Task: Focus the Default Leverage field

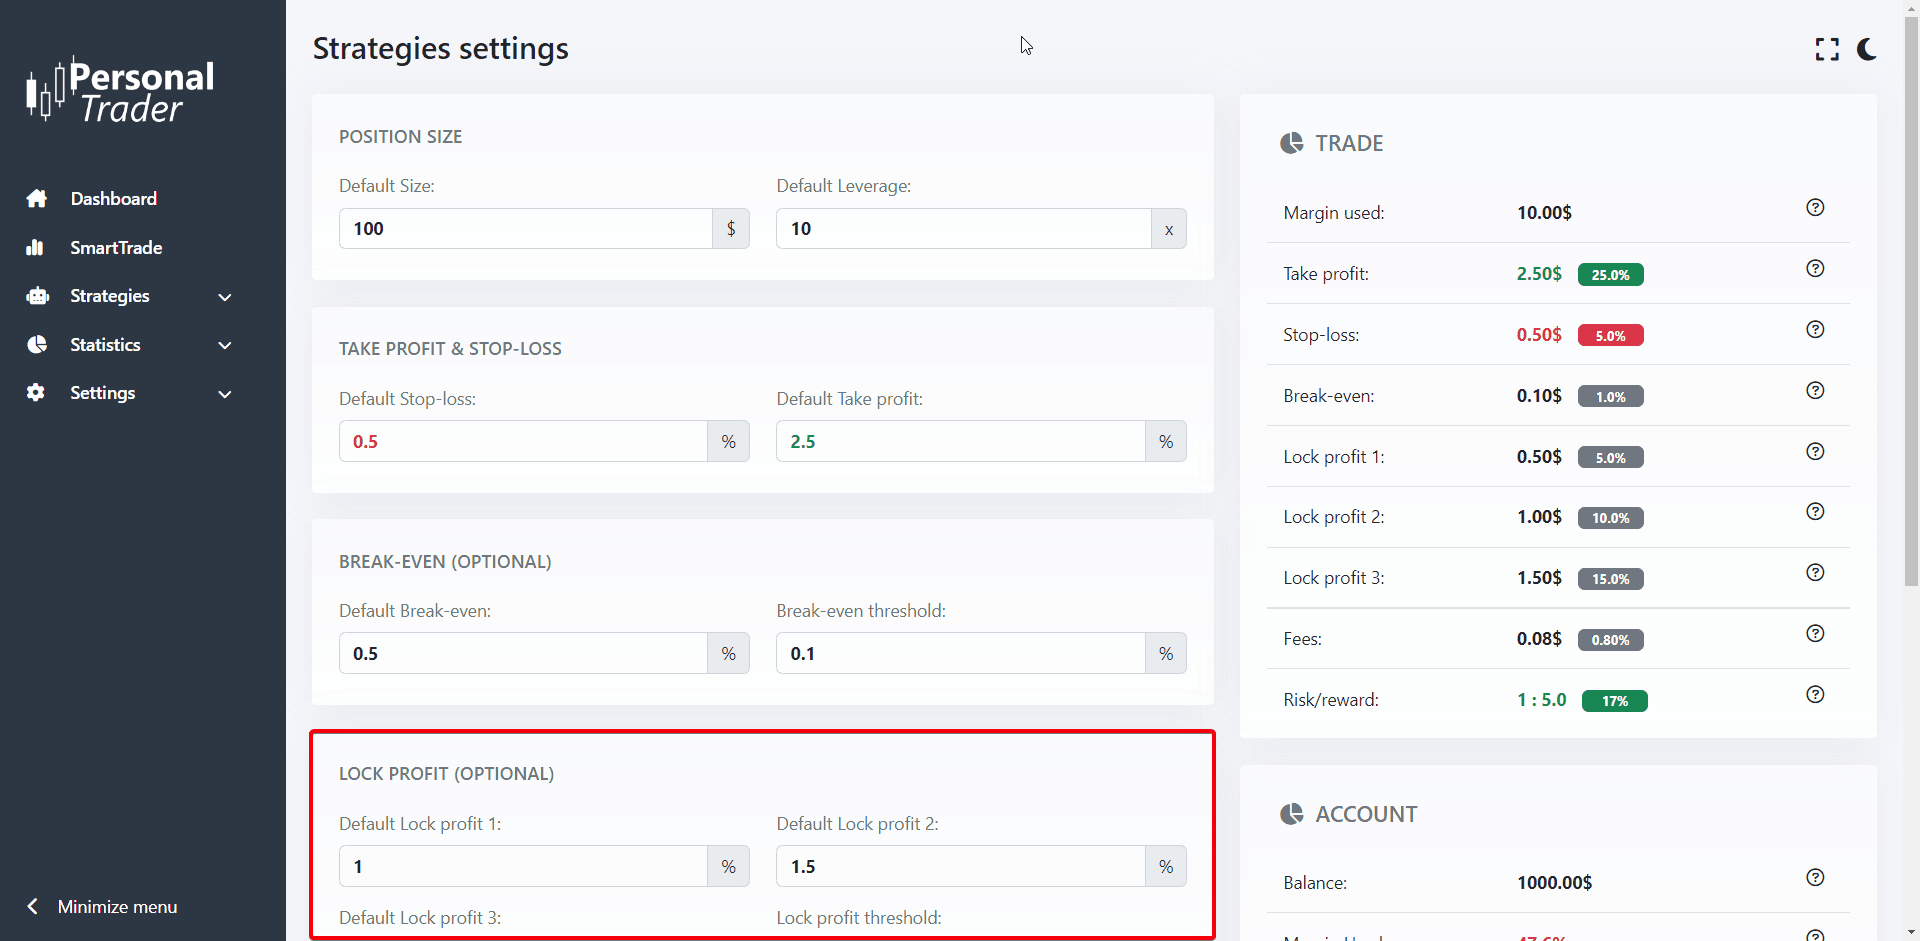Action: pyautogui.click(x=963, y=229)
